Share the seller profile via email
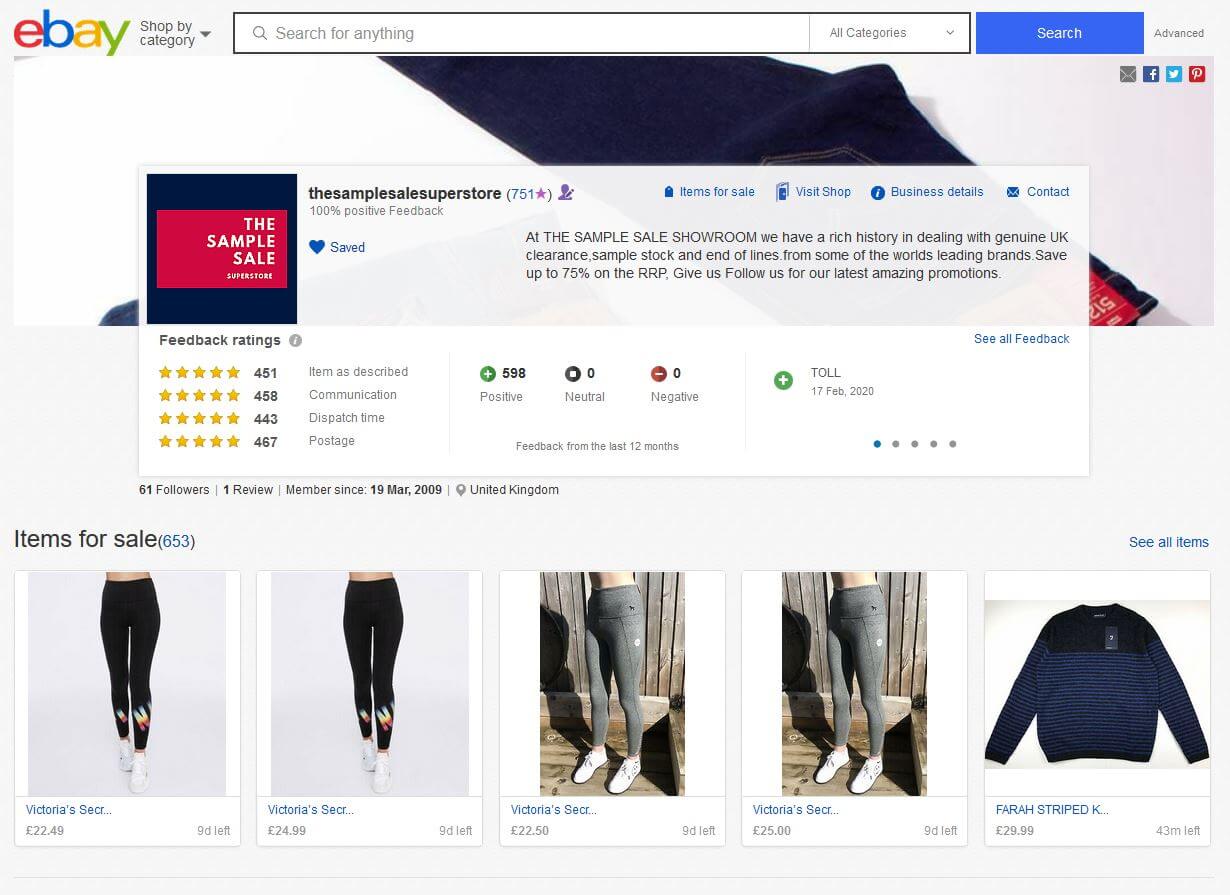The image size is (1230, 895). tap(1128, 73)
